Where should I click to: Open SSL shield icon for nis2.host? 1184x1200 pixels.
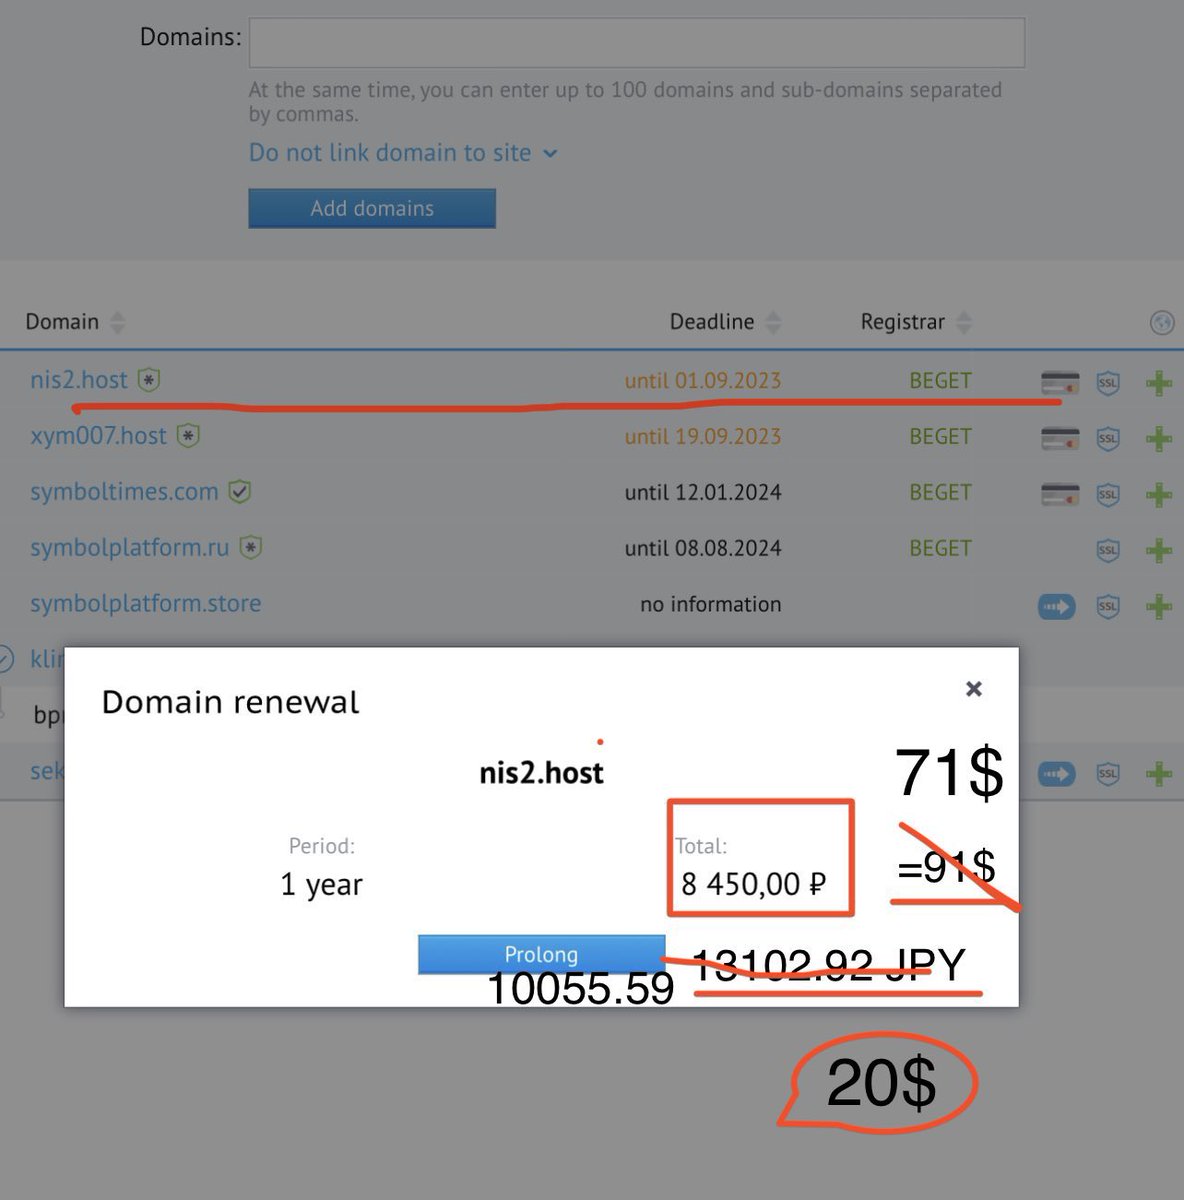pos(1108,383)
